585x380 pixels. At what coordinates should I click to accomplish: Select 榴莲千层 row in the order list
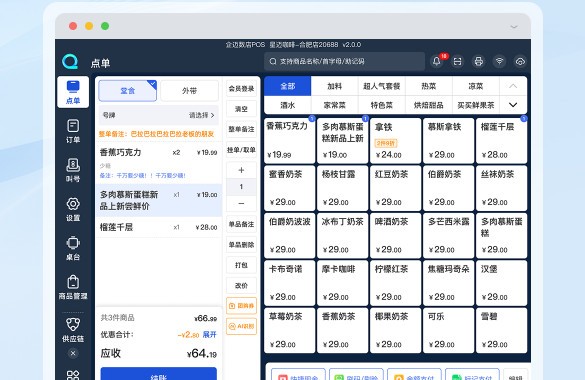[x=159, y=227]
